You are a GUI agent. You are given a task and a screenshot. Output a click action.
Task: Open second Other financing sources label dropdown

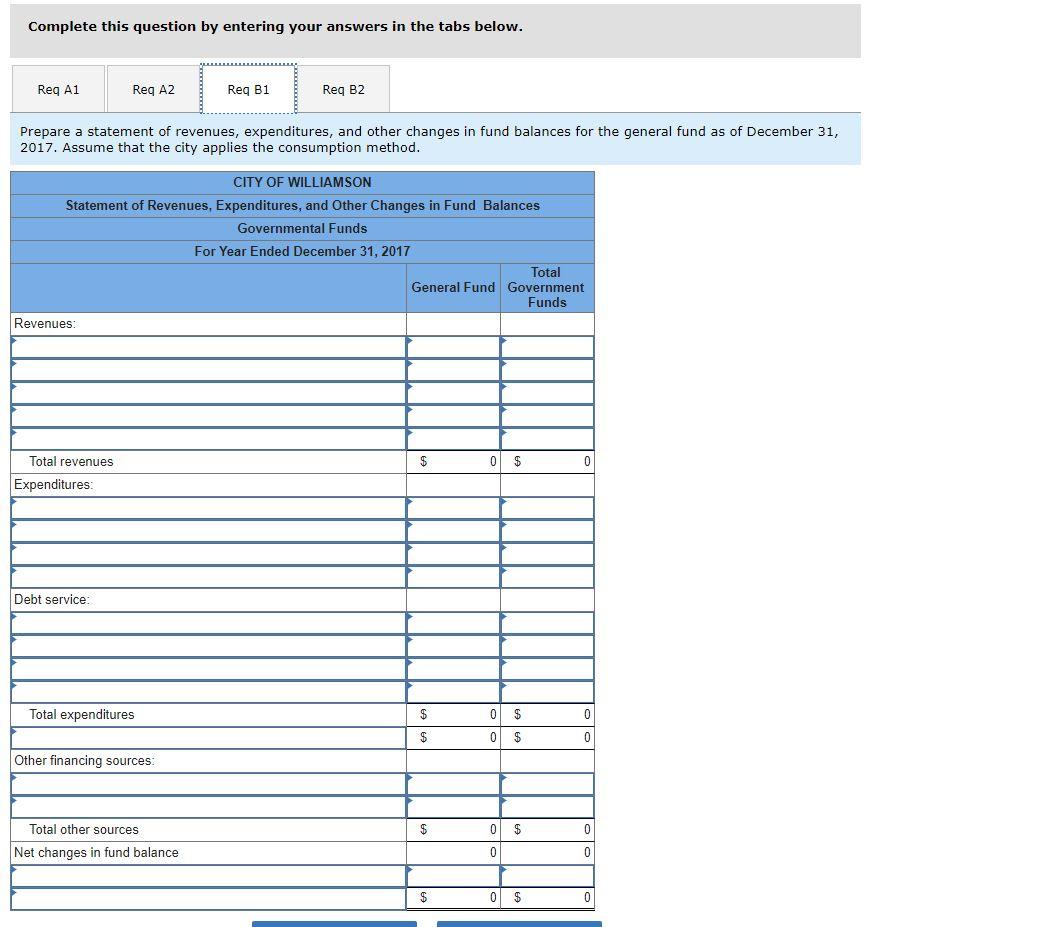tap(208, 807)
